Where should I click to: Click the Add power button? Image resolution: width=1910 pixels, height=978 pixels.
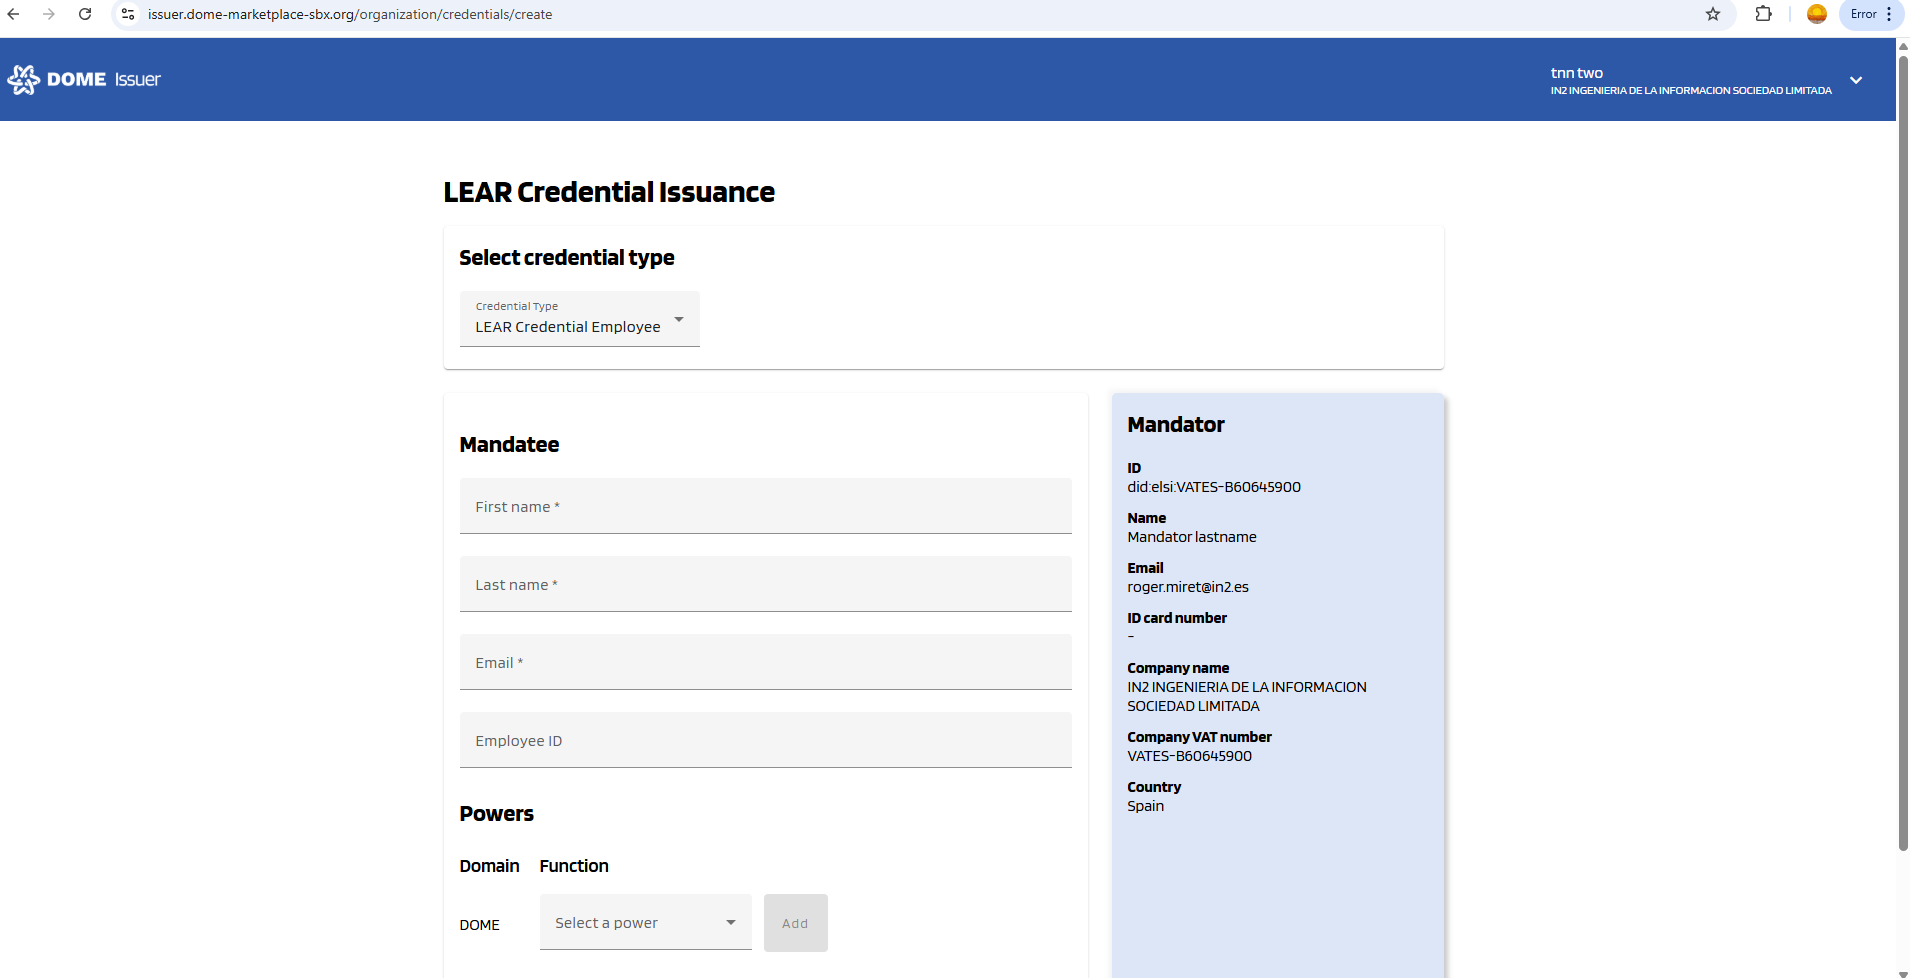(x=795, y=922)
